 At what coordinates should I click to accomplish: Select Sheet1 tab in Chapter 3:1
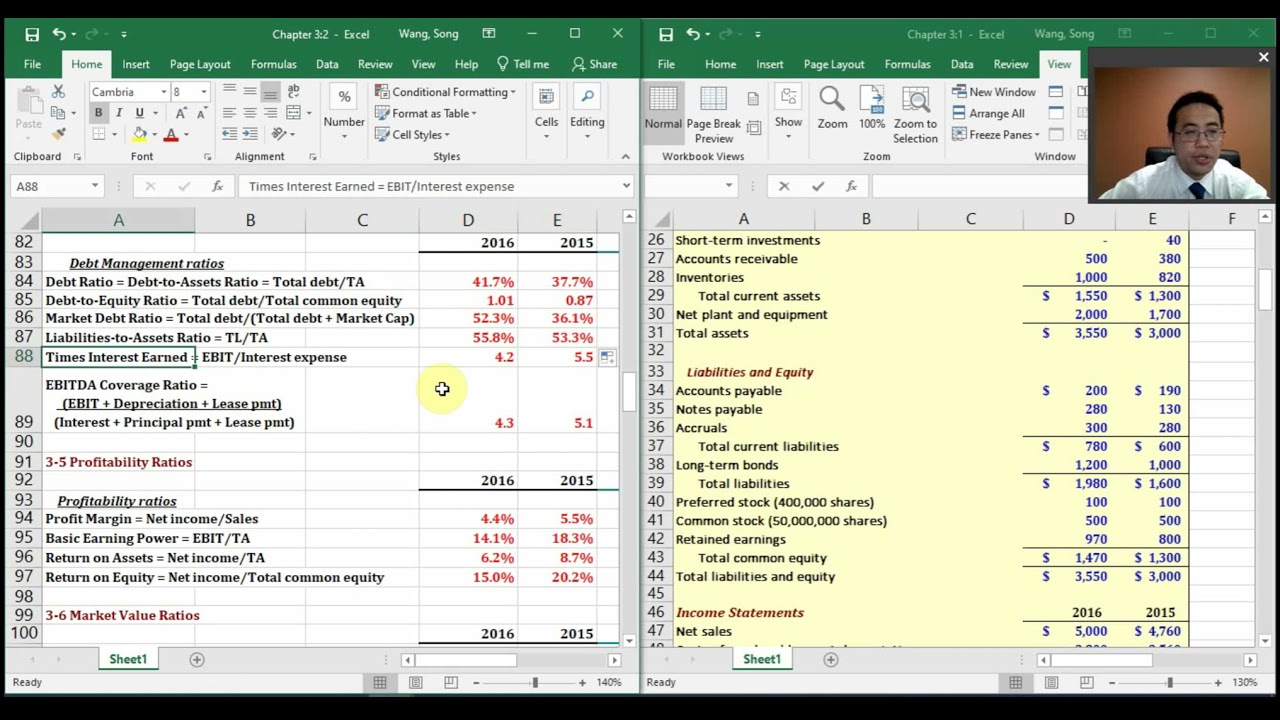click(x=761, y=659)
